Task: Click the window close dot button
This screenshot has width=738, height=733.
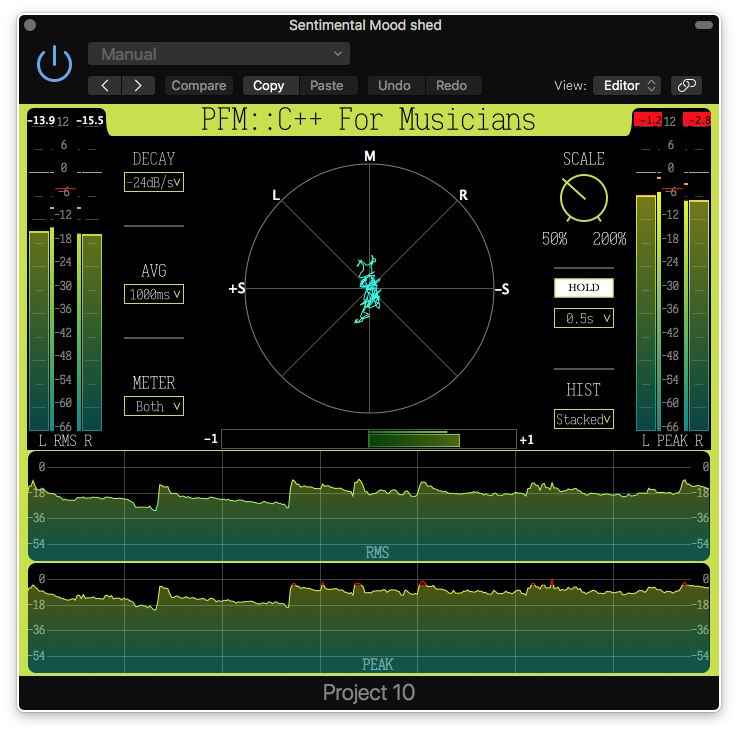Action: [30, 25]
